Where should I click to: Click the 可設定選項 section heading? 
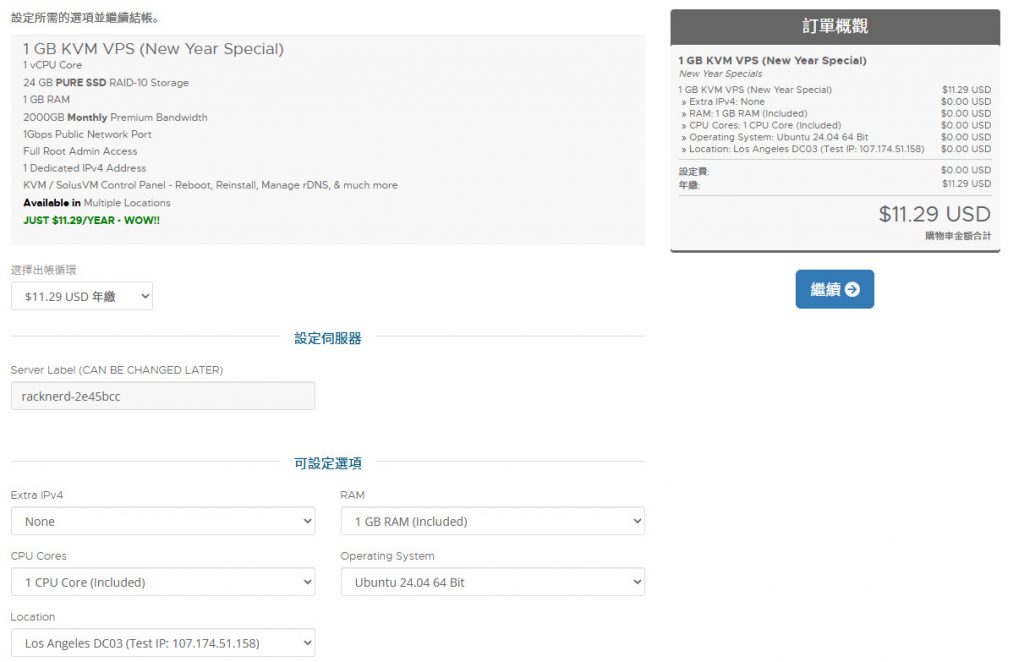click(x=327, y=464)
